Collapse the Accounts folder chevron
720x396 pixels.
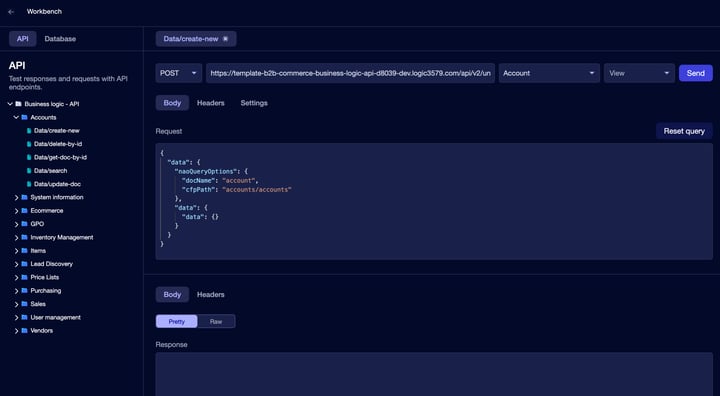click(16, 118)
